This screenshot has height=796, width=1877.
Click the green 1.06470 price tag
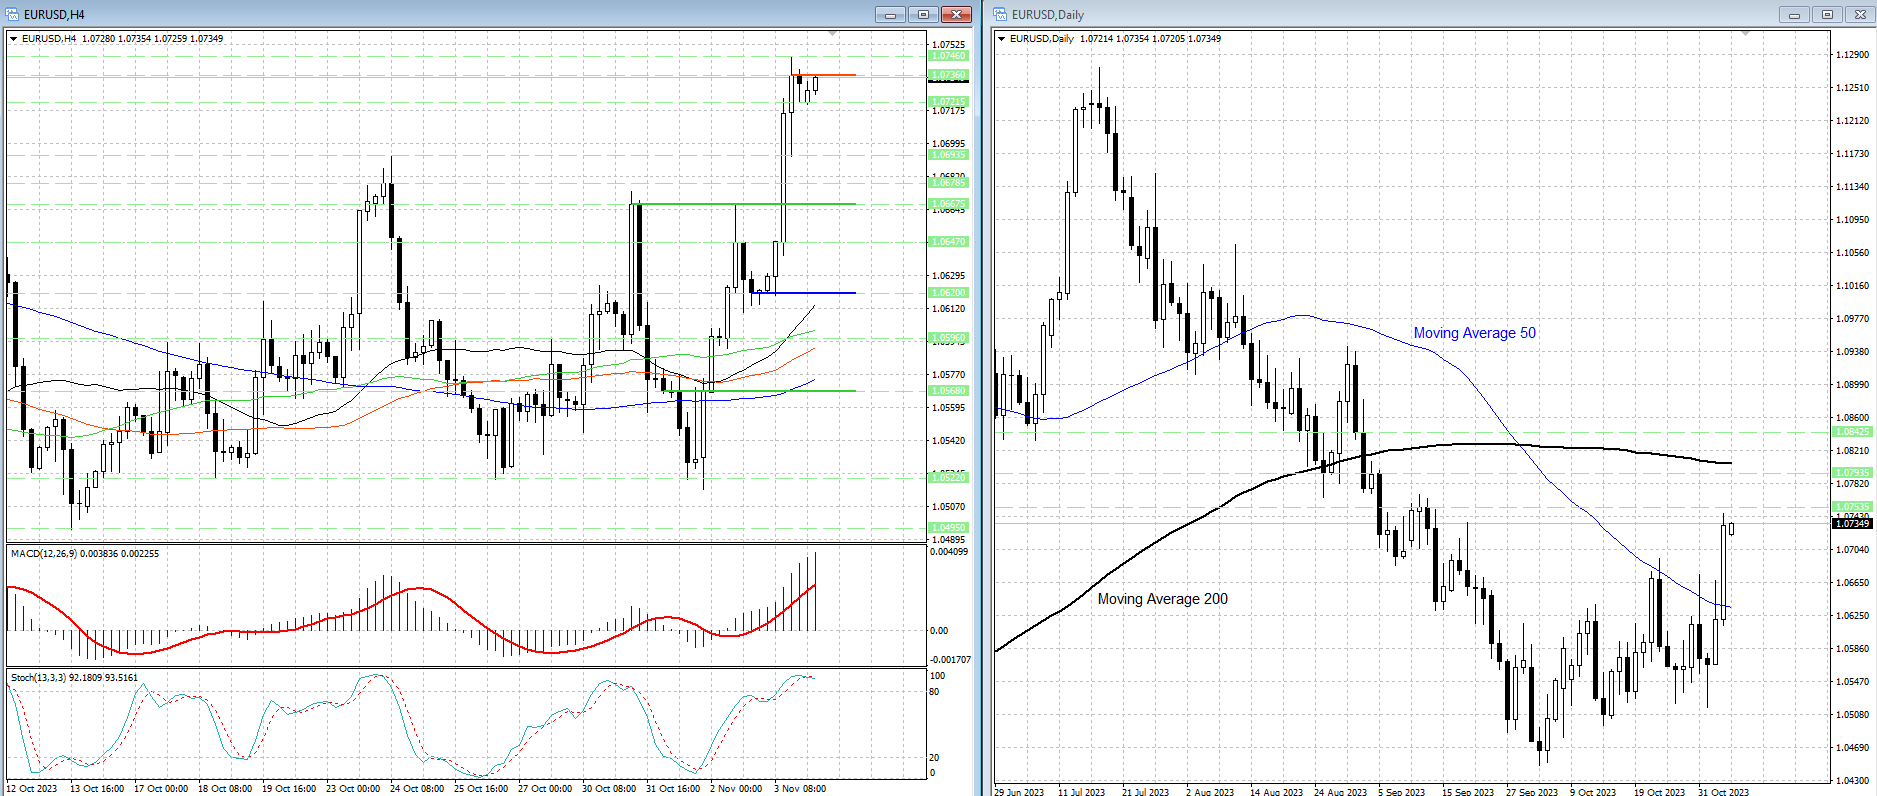coord(949,242)
